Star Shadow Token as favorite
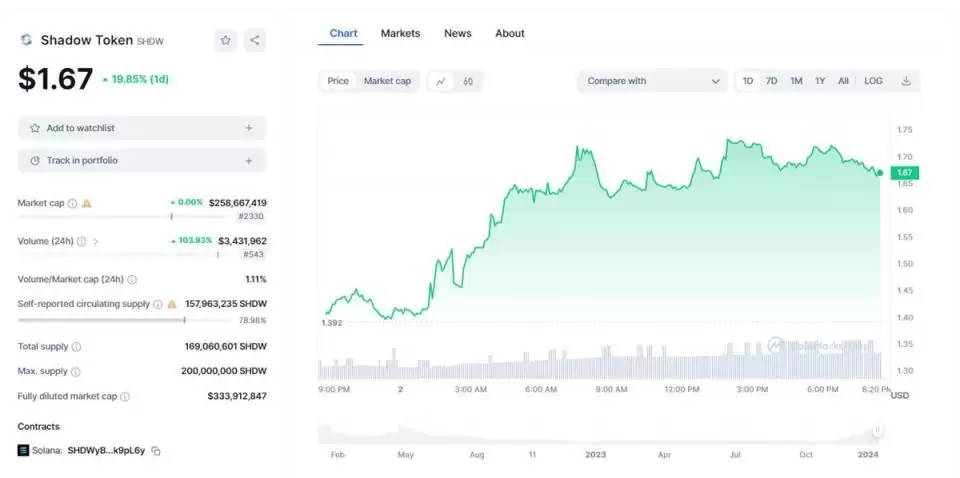This screenshot has height=478, width=960. tap(226, 40)
